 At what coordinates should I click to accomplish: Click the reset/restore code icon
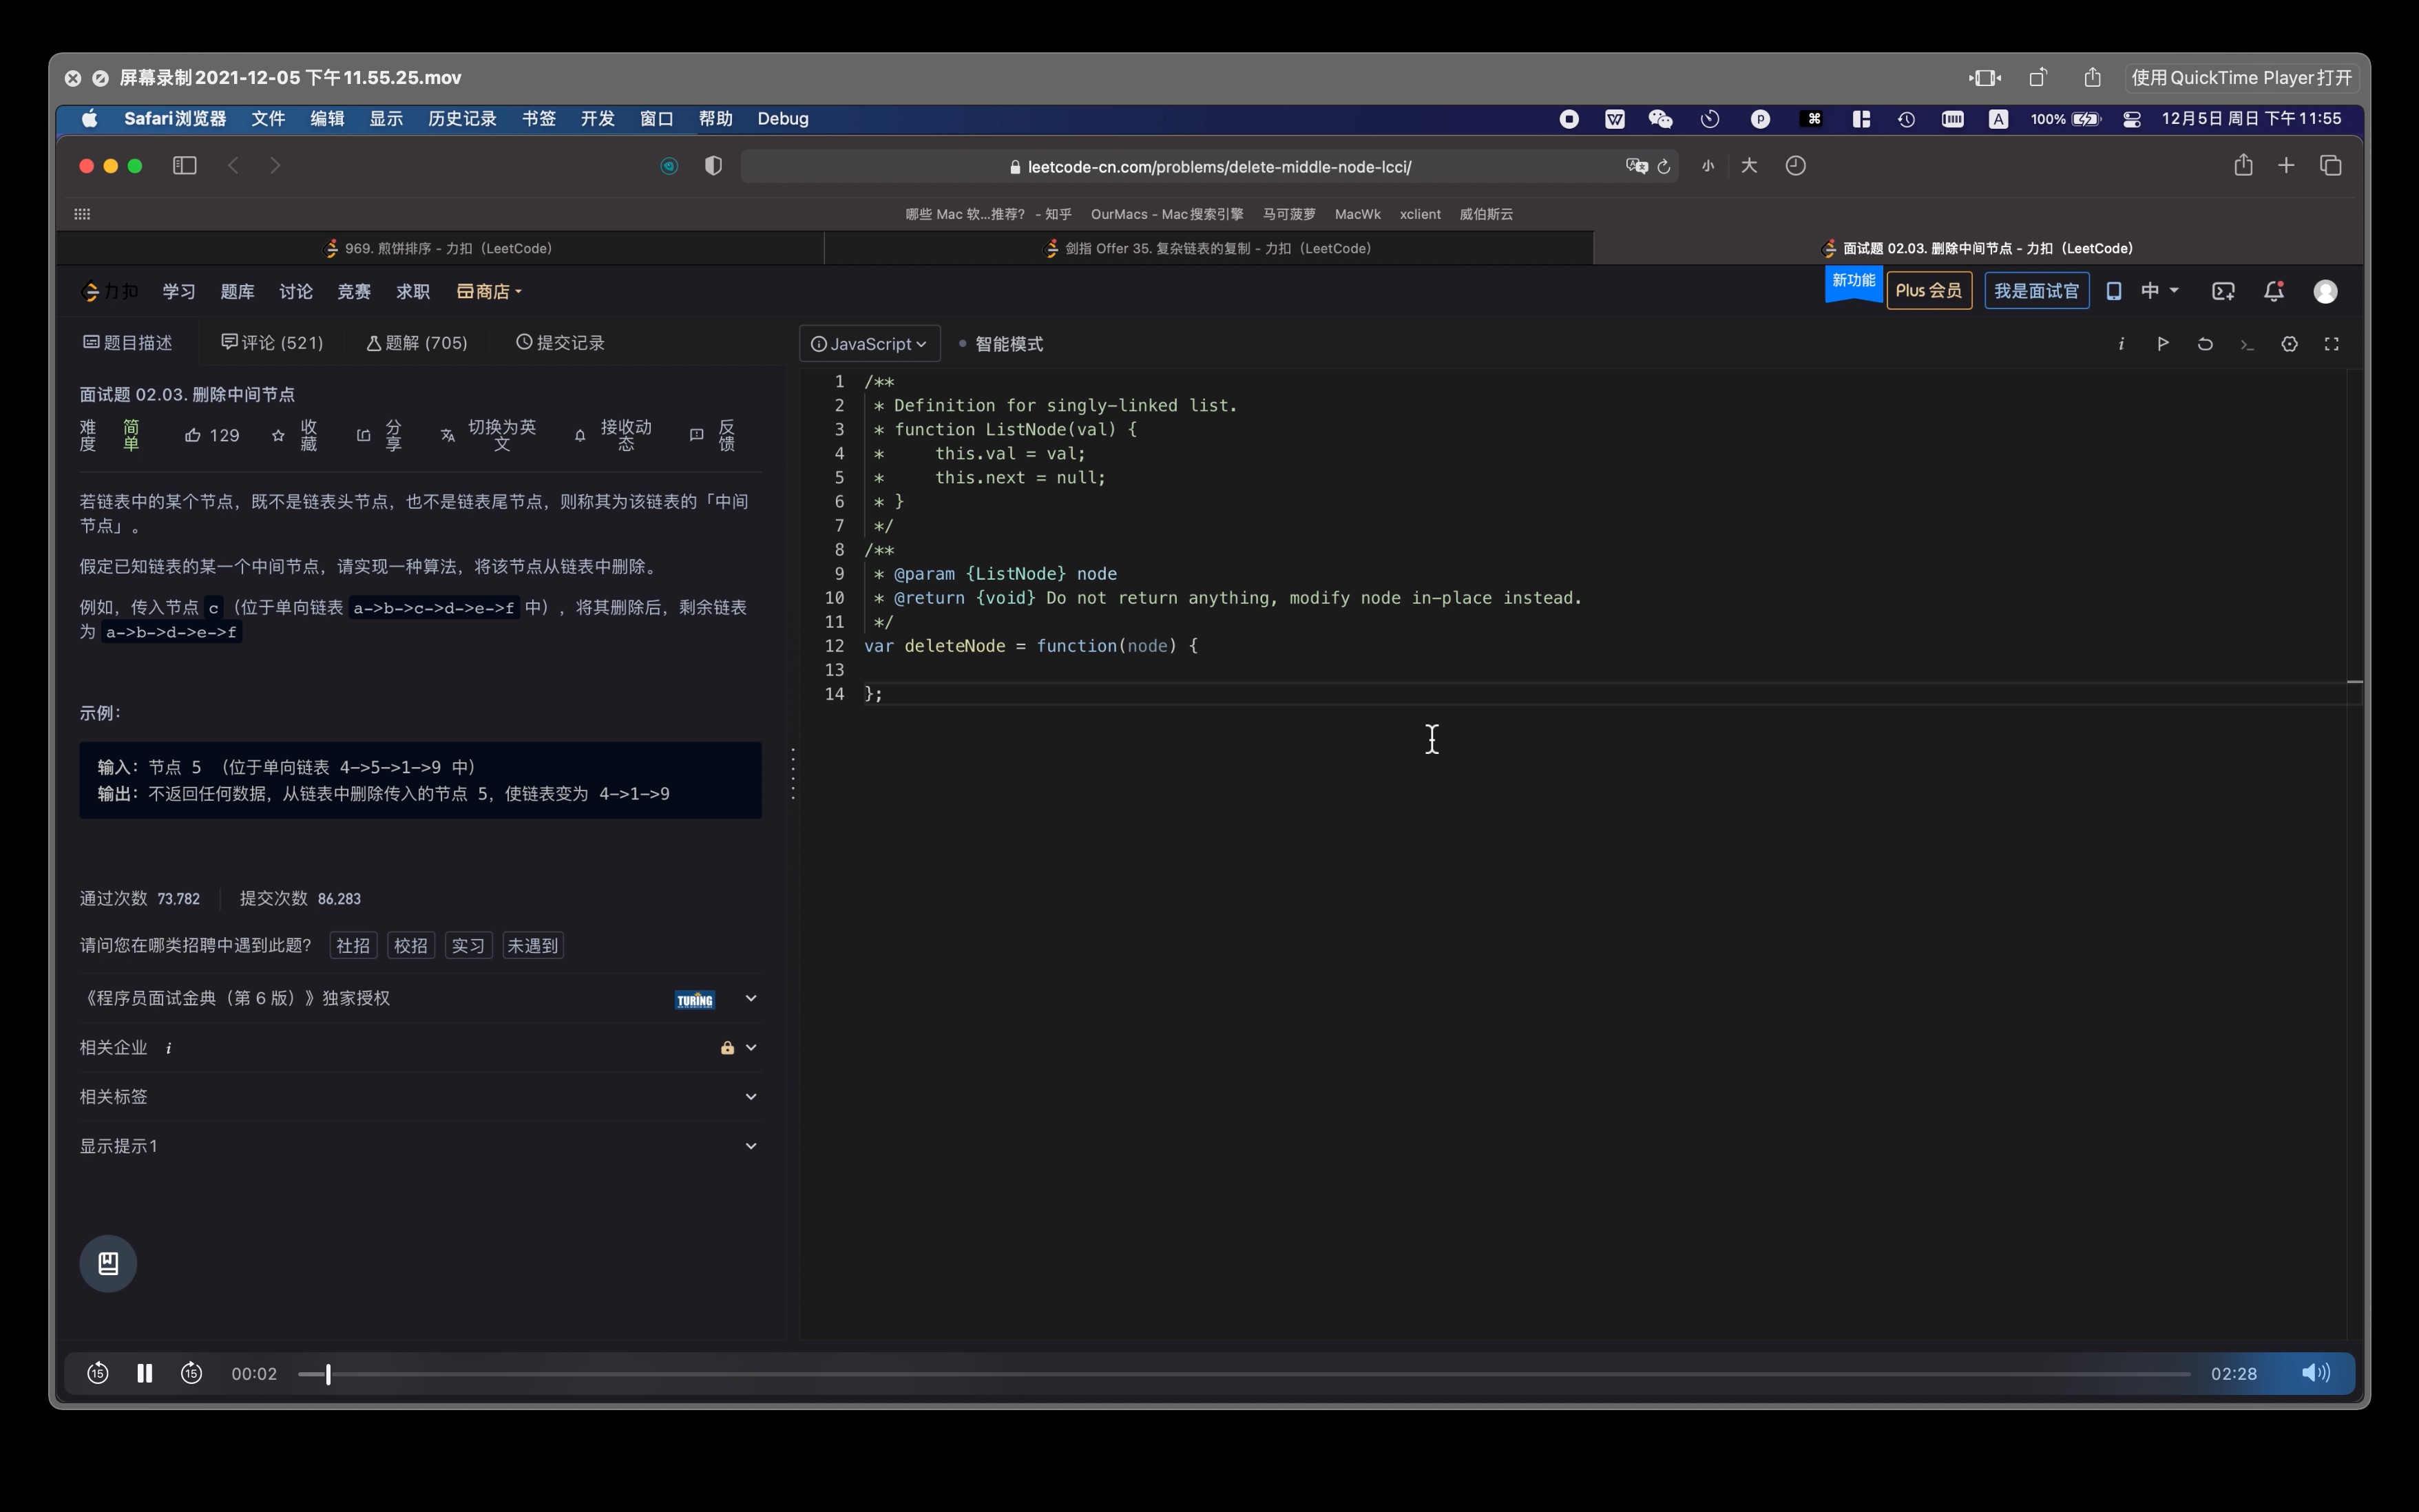coord(2205,343)
